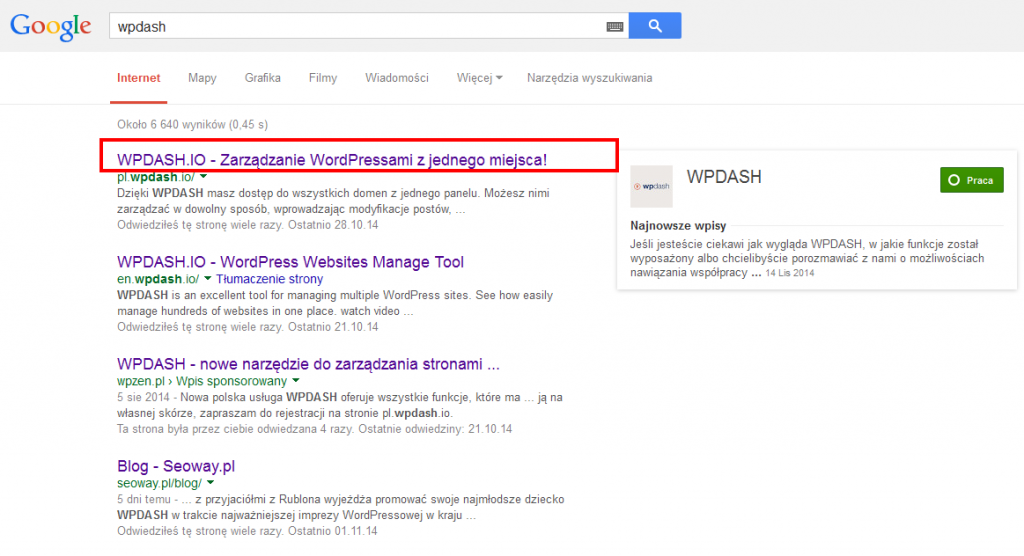Image resolution: width=1024 pixels, height=556 pixels.
Task: Open arrow menu next to Wpis sponsorowany
Action: coord(296,381)
